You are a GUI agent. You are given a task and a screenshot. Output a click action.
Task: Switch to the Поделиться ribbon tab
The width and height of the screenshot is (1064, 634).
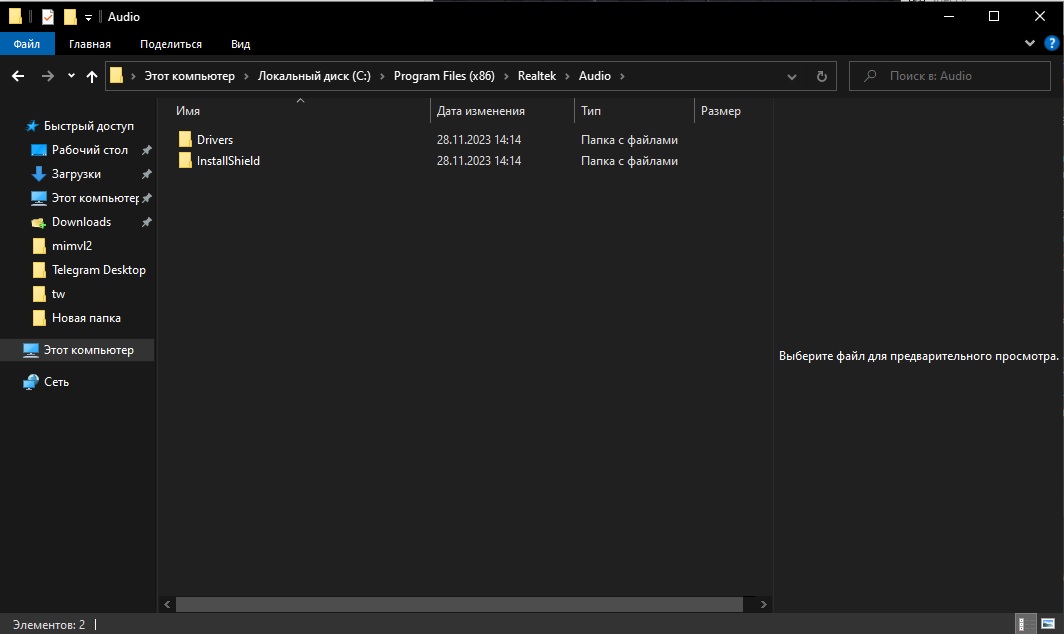[171, 44]
